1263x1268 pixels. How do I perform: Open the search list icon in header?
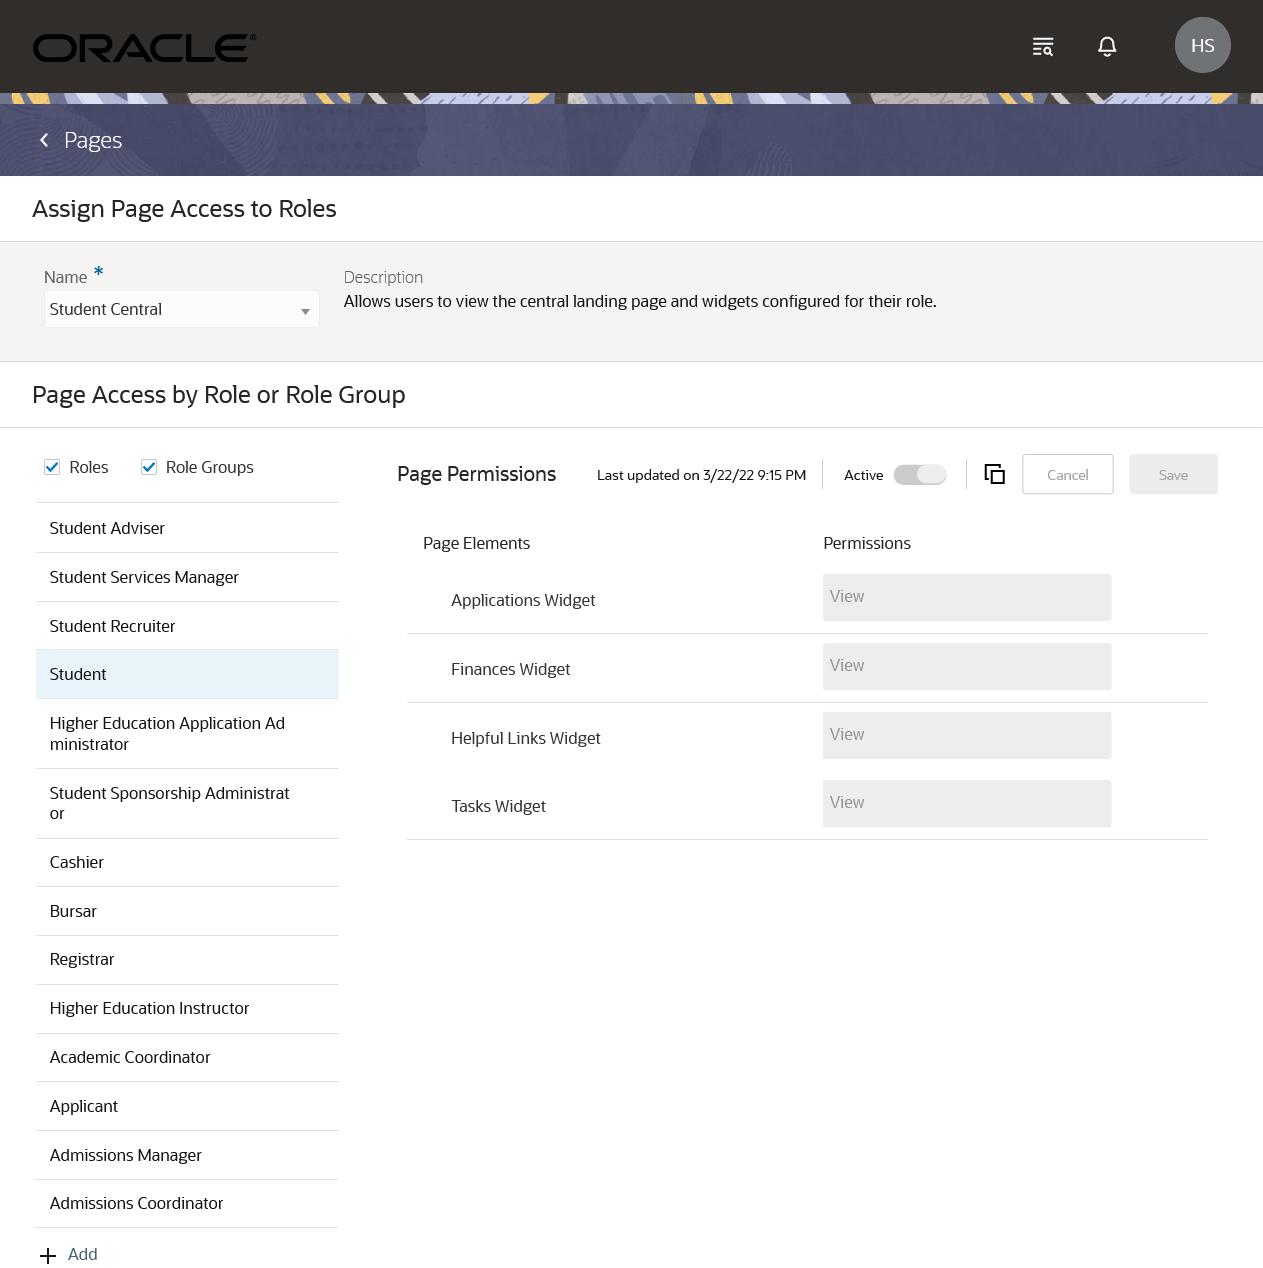pos(1043,47)
